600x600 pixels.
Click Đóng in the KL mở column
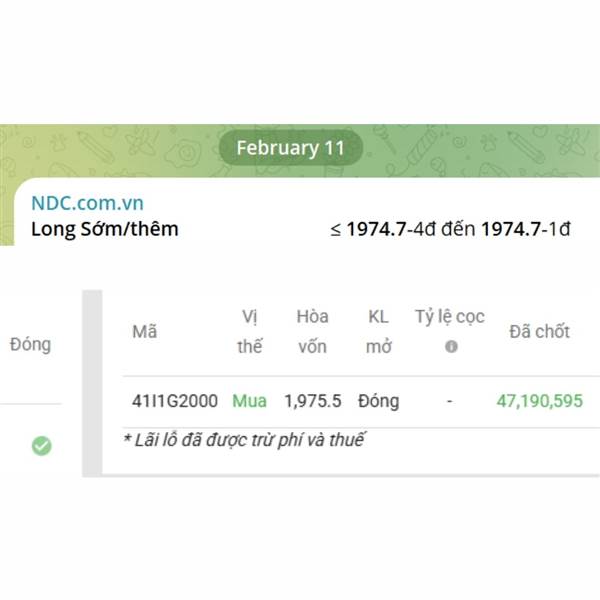point(378,401)
